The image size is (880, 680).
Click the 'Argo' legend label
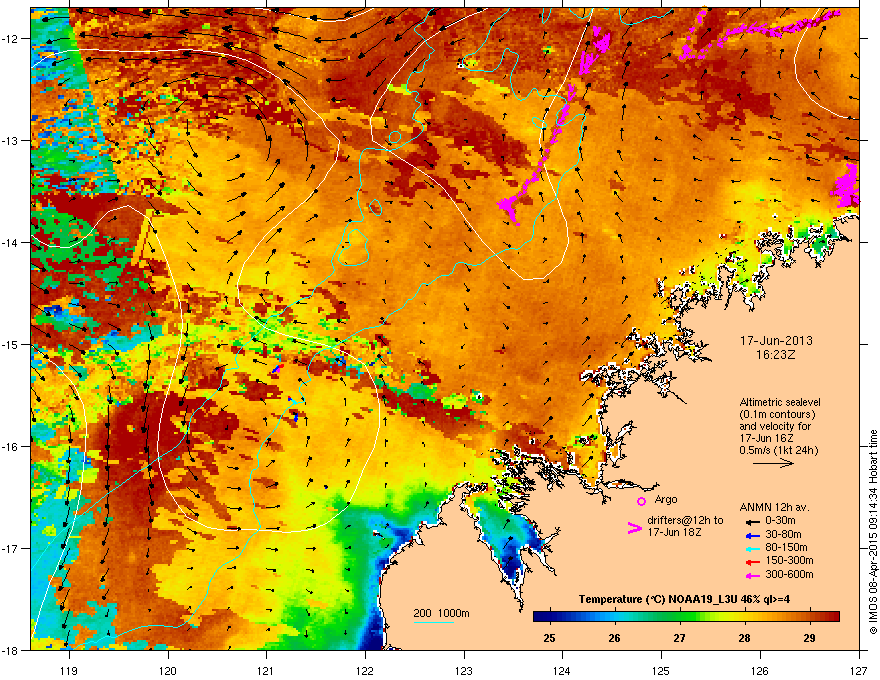pos(666,499)
